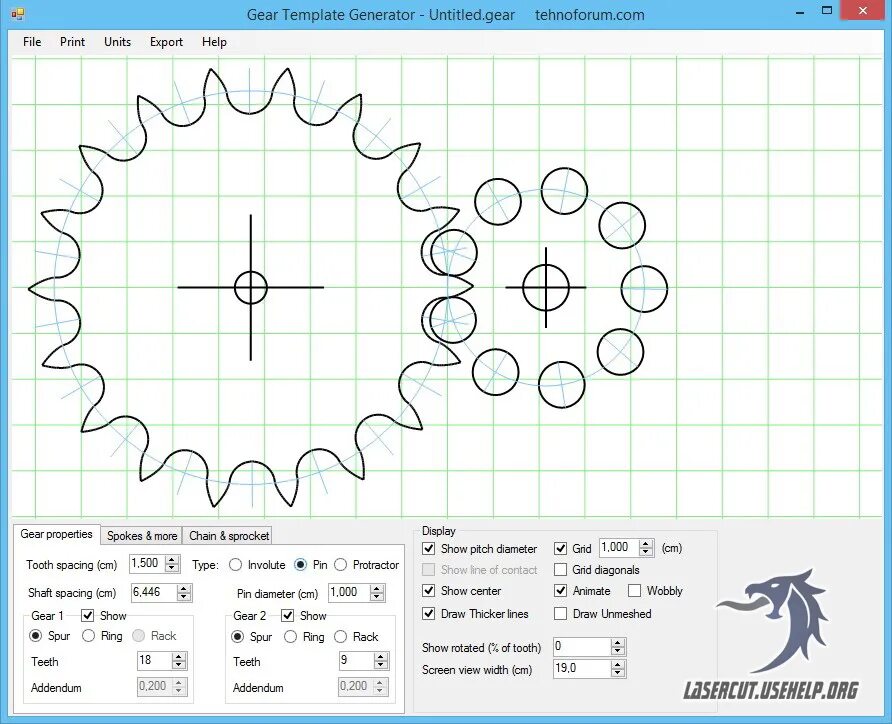Viewport: 892px width, 724px height.
Task: Open the Units menu
Action: [117, 42]
